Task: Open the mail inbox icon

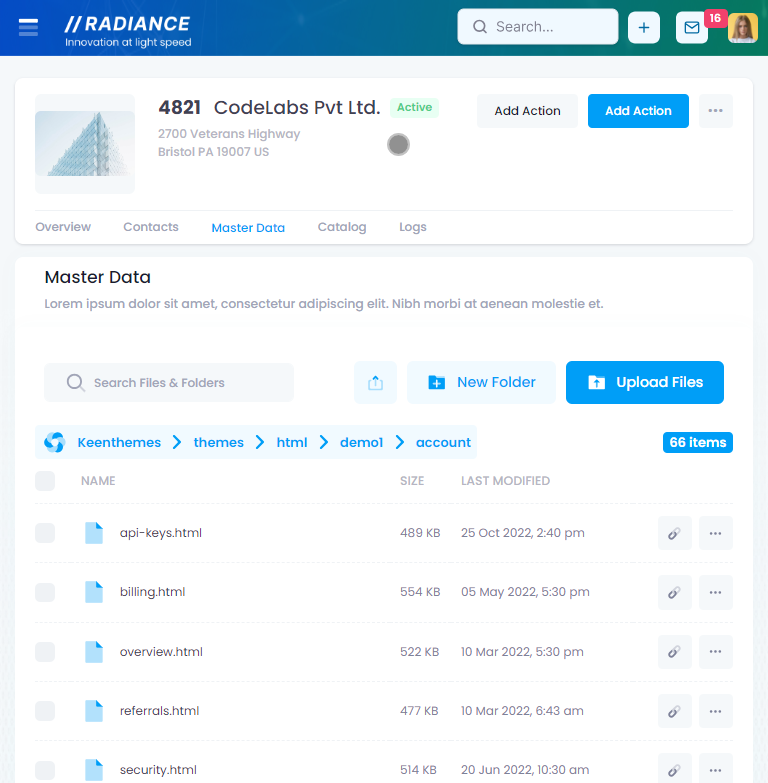Action: click(x=691, y=28)
